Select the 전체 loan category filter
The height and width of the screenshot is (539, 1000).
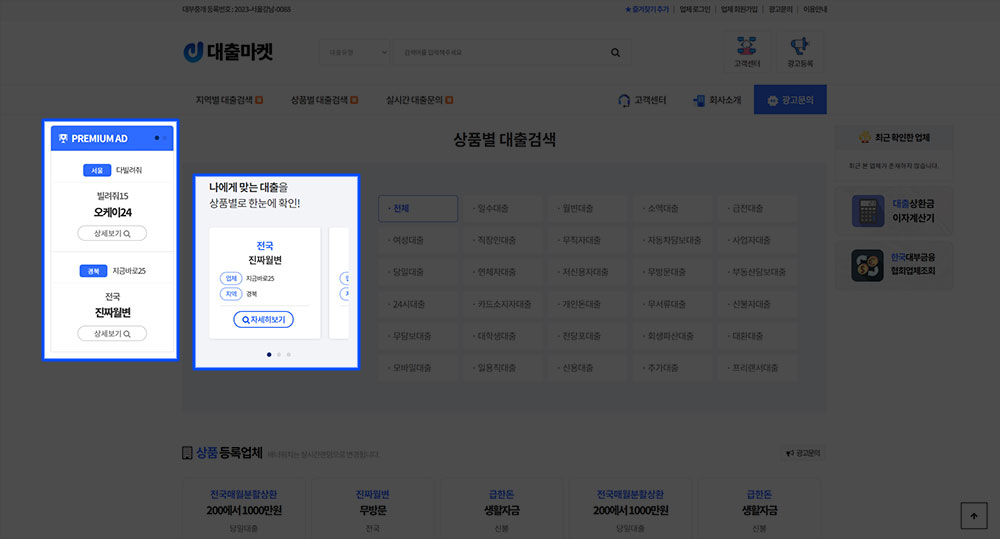point(418,209)
